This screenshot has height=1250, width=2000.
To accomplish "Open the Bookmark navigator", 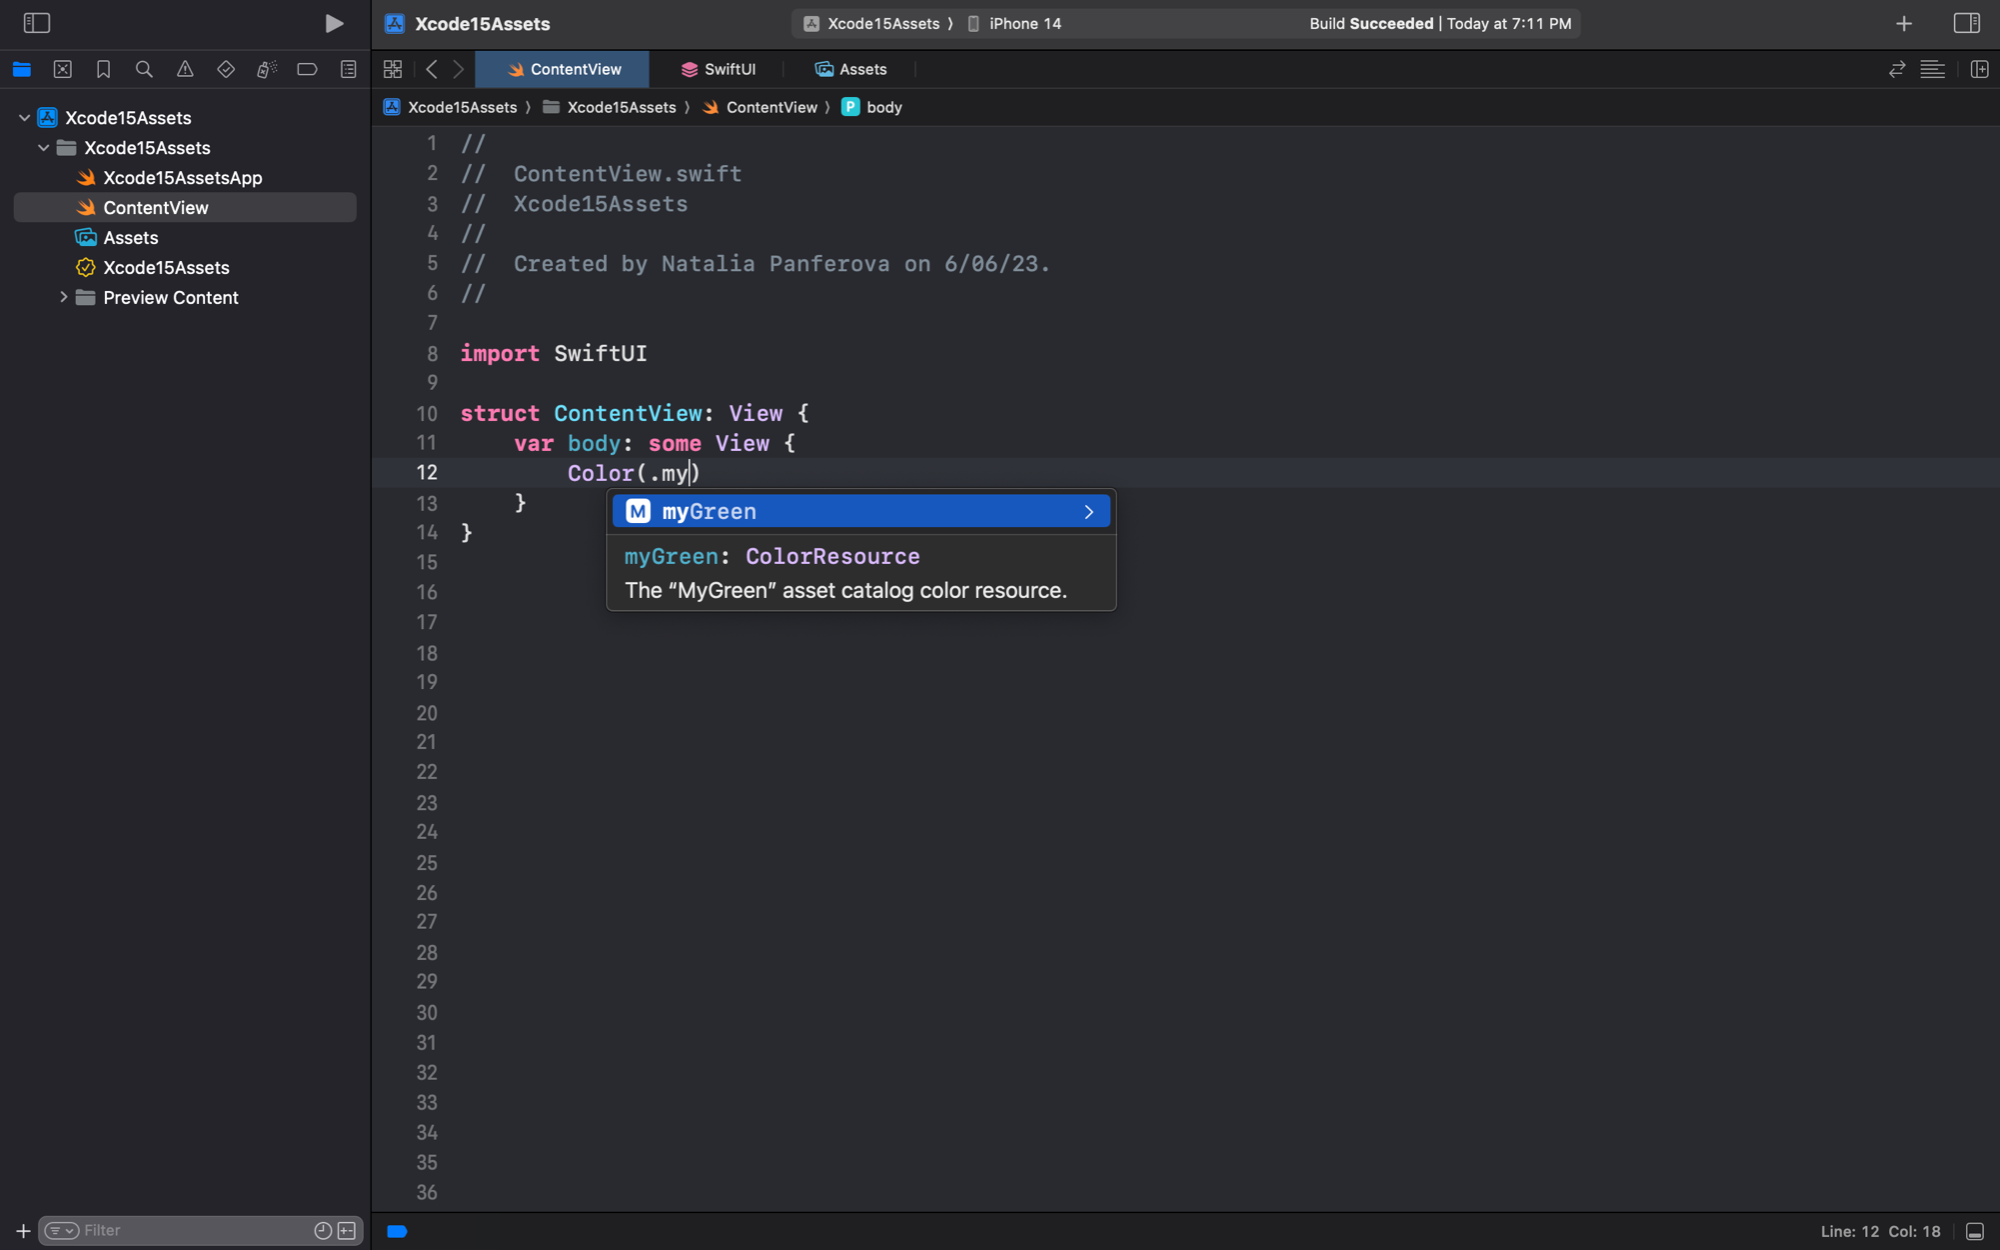I will (103, 69).
